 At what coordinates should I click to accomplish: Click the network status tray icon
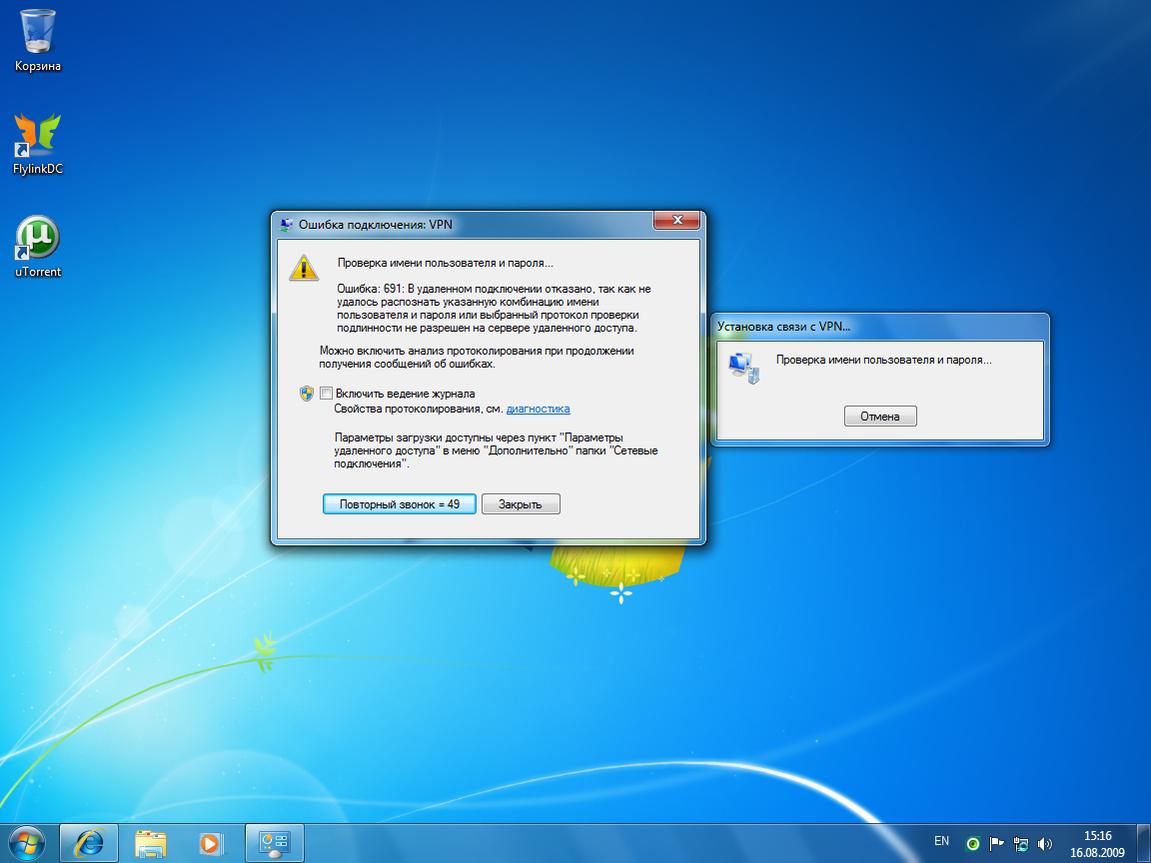(x=1021, y=843)
